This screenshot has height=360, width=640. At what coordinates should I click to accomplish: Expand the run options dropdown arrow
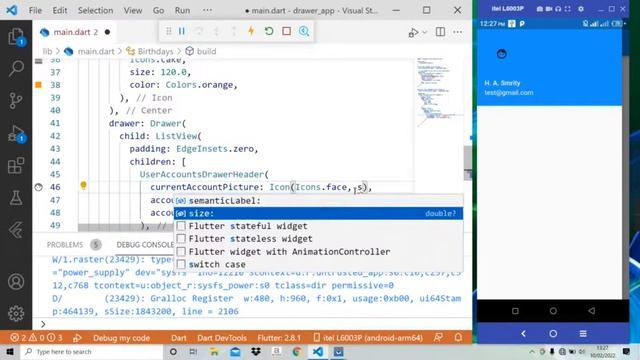425,32
